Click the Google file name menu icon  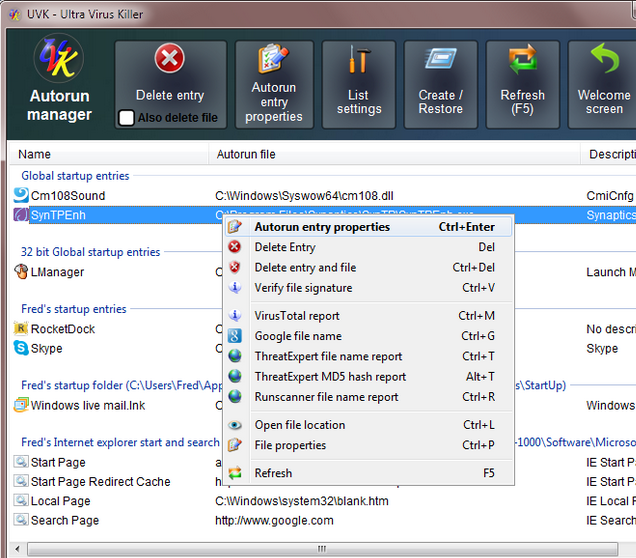tap(235, 336)
